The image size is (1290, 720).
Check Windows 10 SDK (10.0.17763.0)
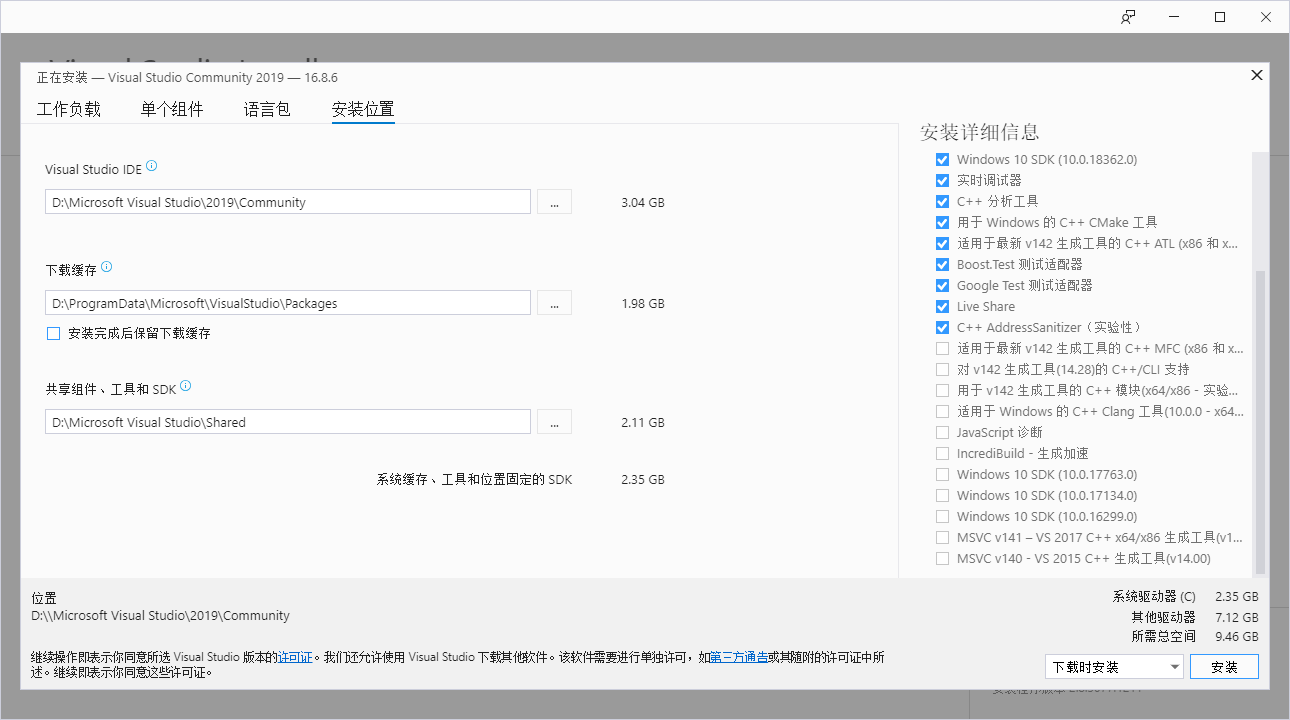click(942, 475)
